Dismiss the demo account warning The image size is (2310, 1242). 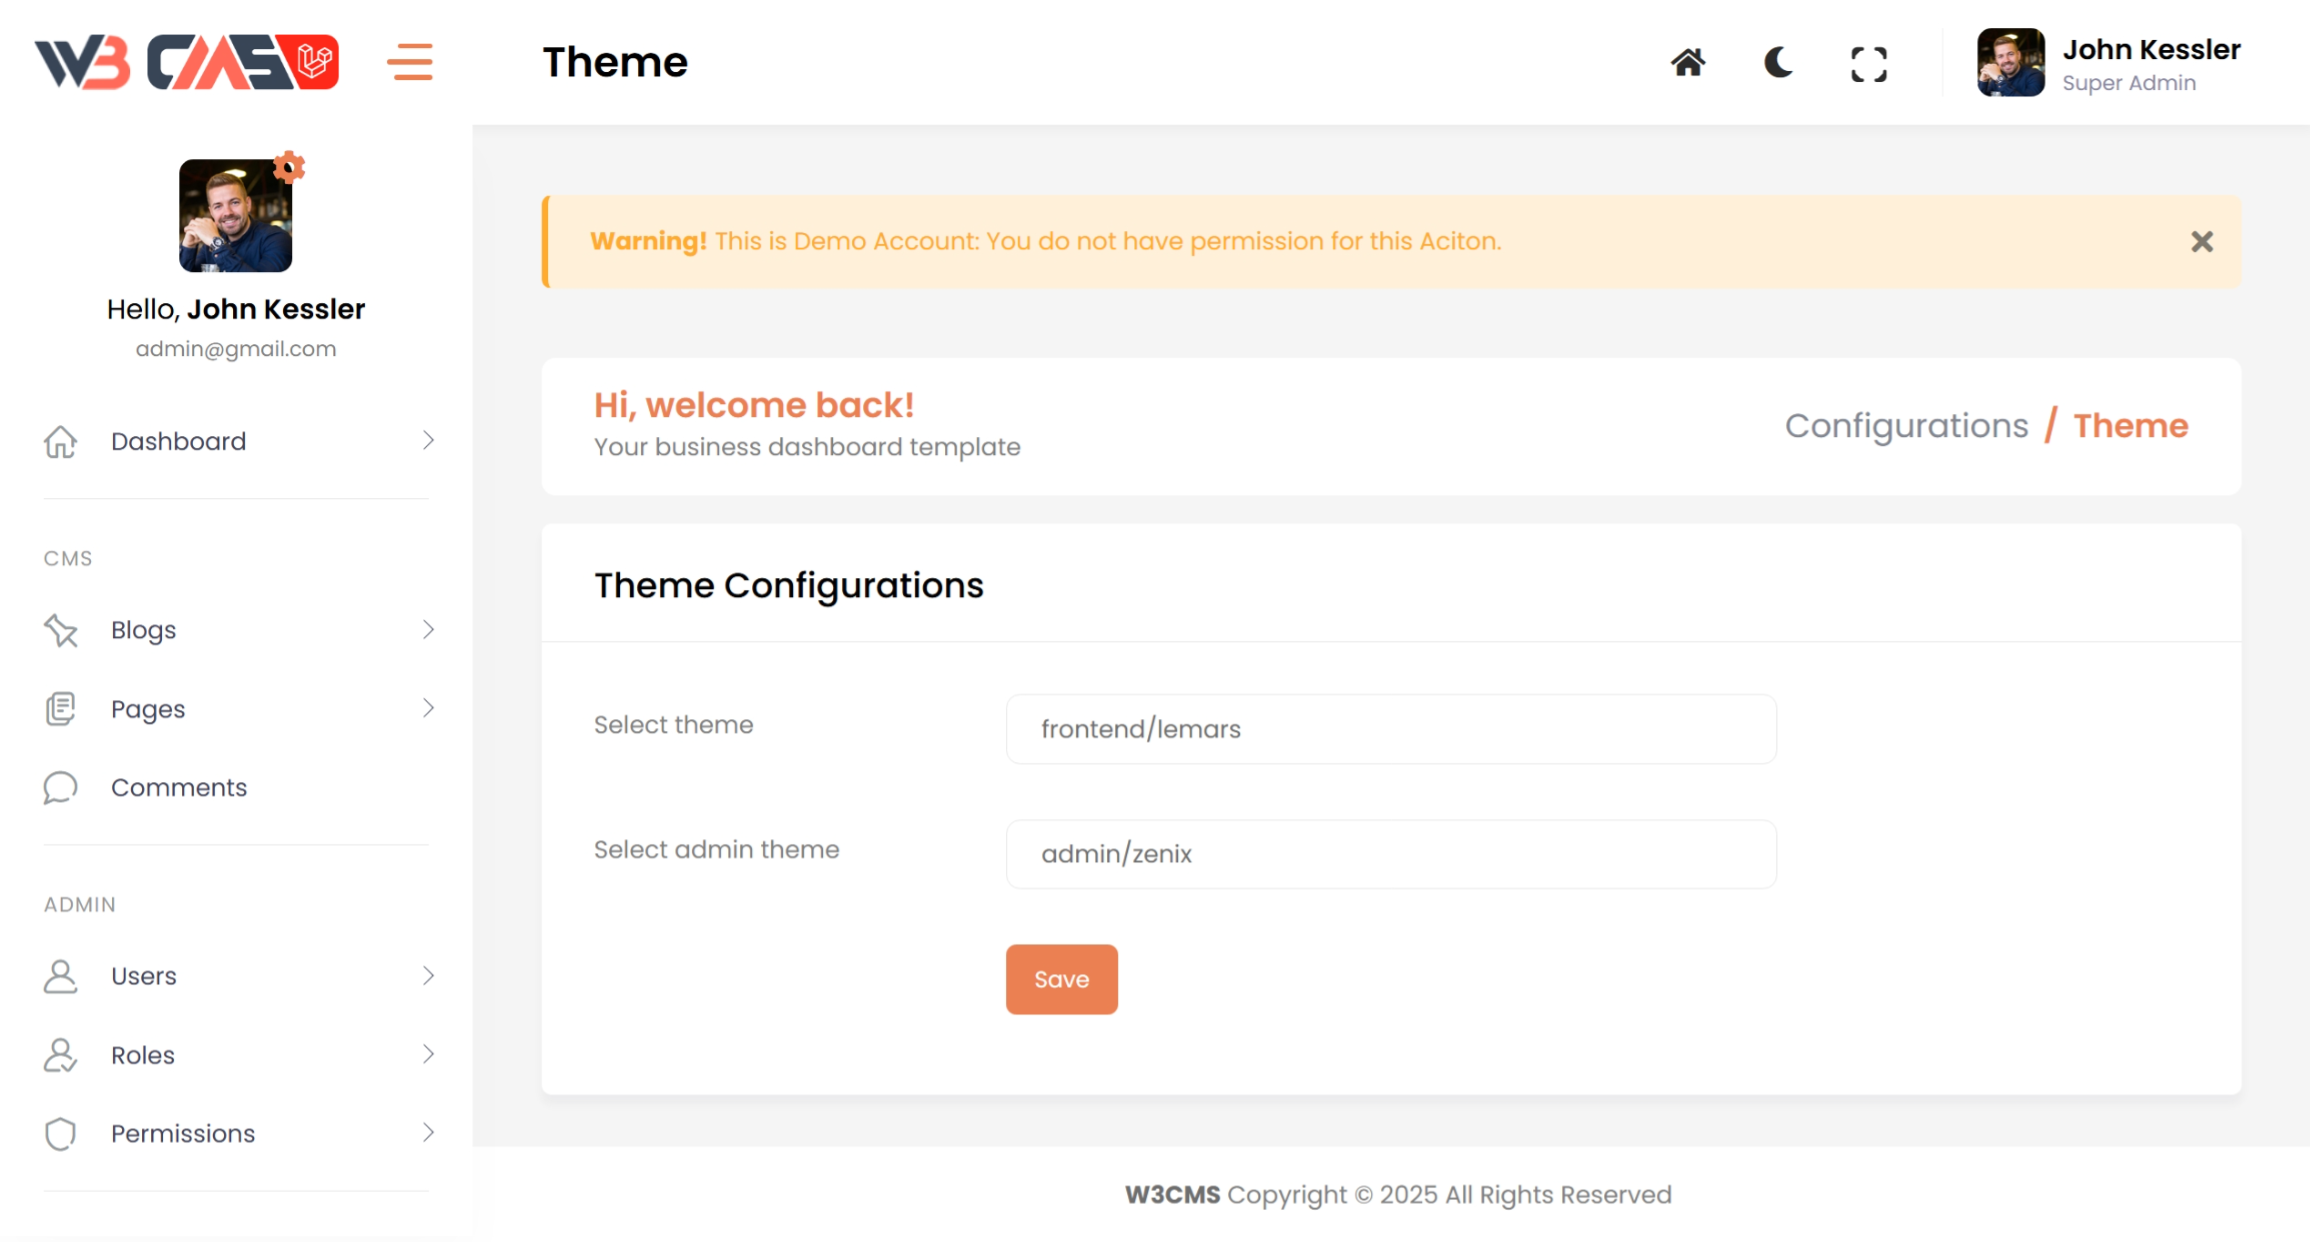pos(2201,241)
